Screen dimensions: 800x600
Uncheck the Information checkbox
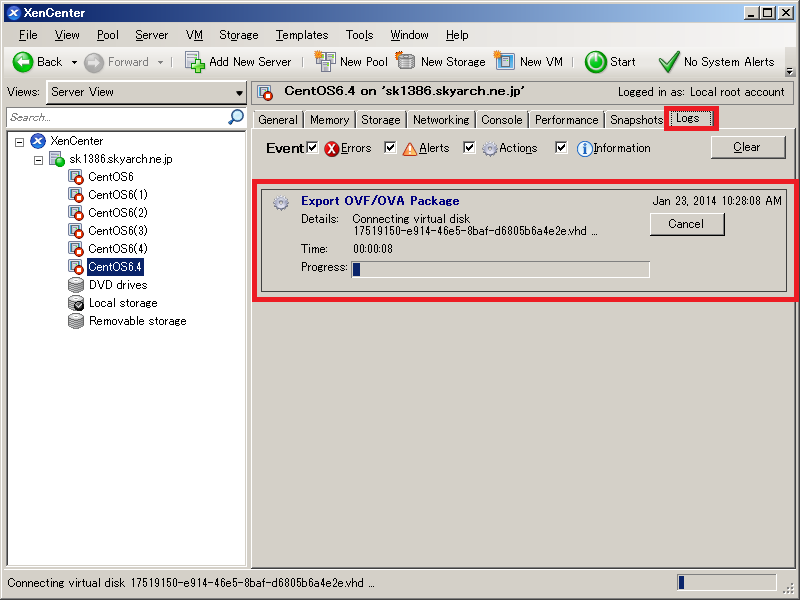coord(561,147)
